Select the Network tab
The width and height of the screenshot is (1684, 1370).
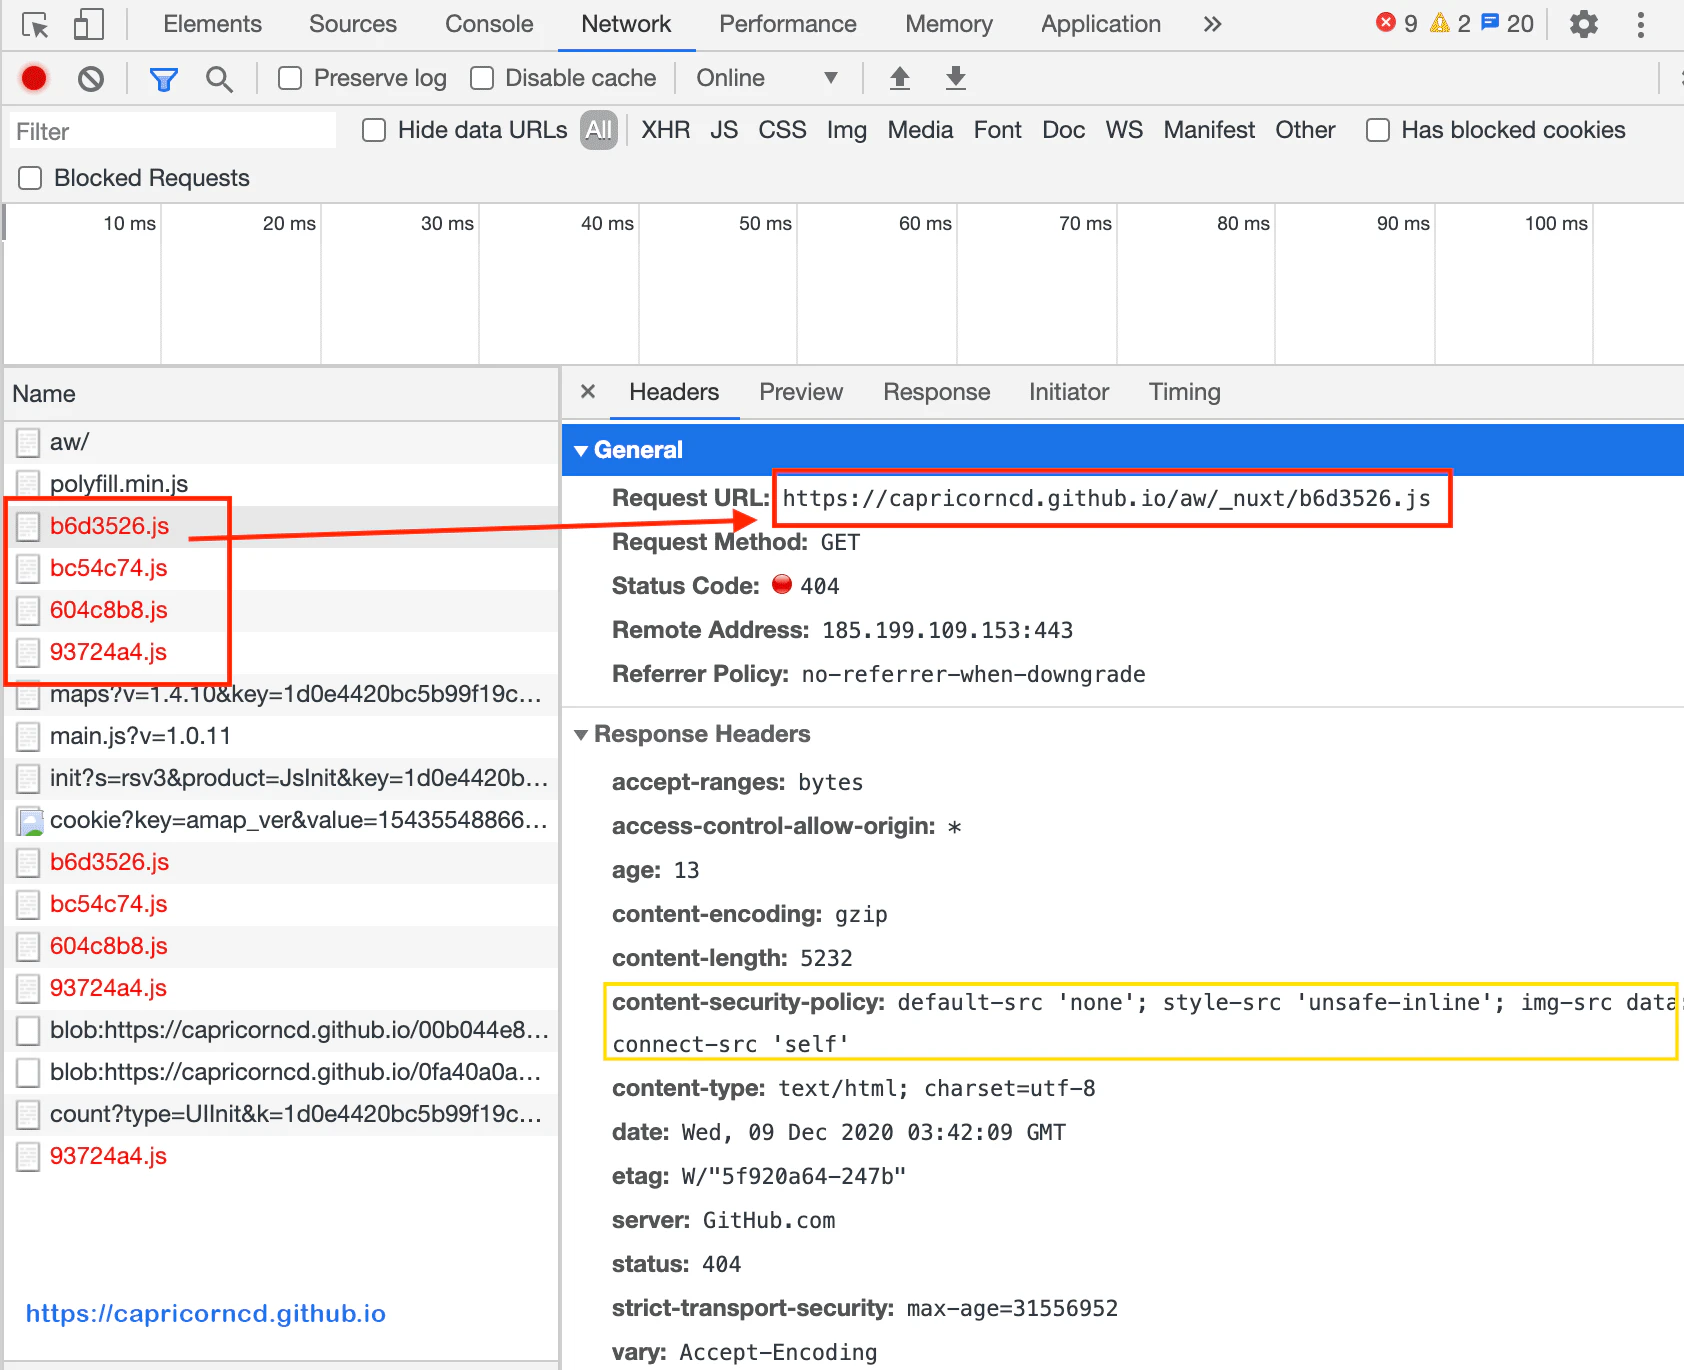[x=626, y=24]
